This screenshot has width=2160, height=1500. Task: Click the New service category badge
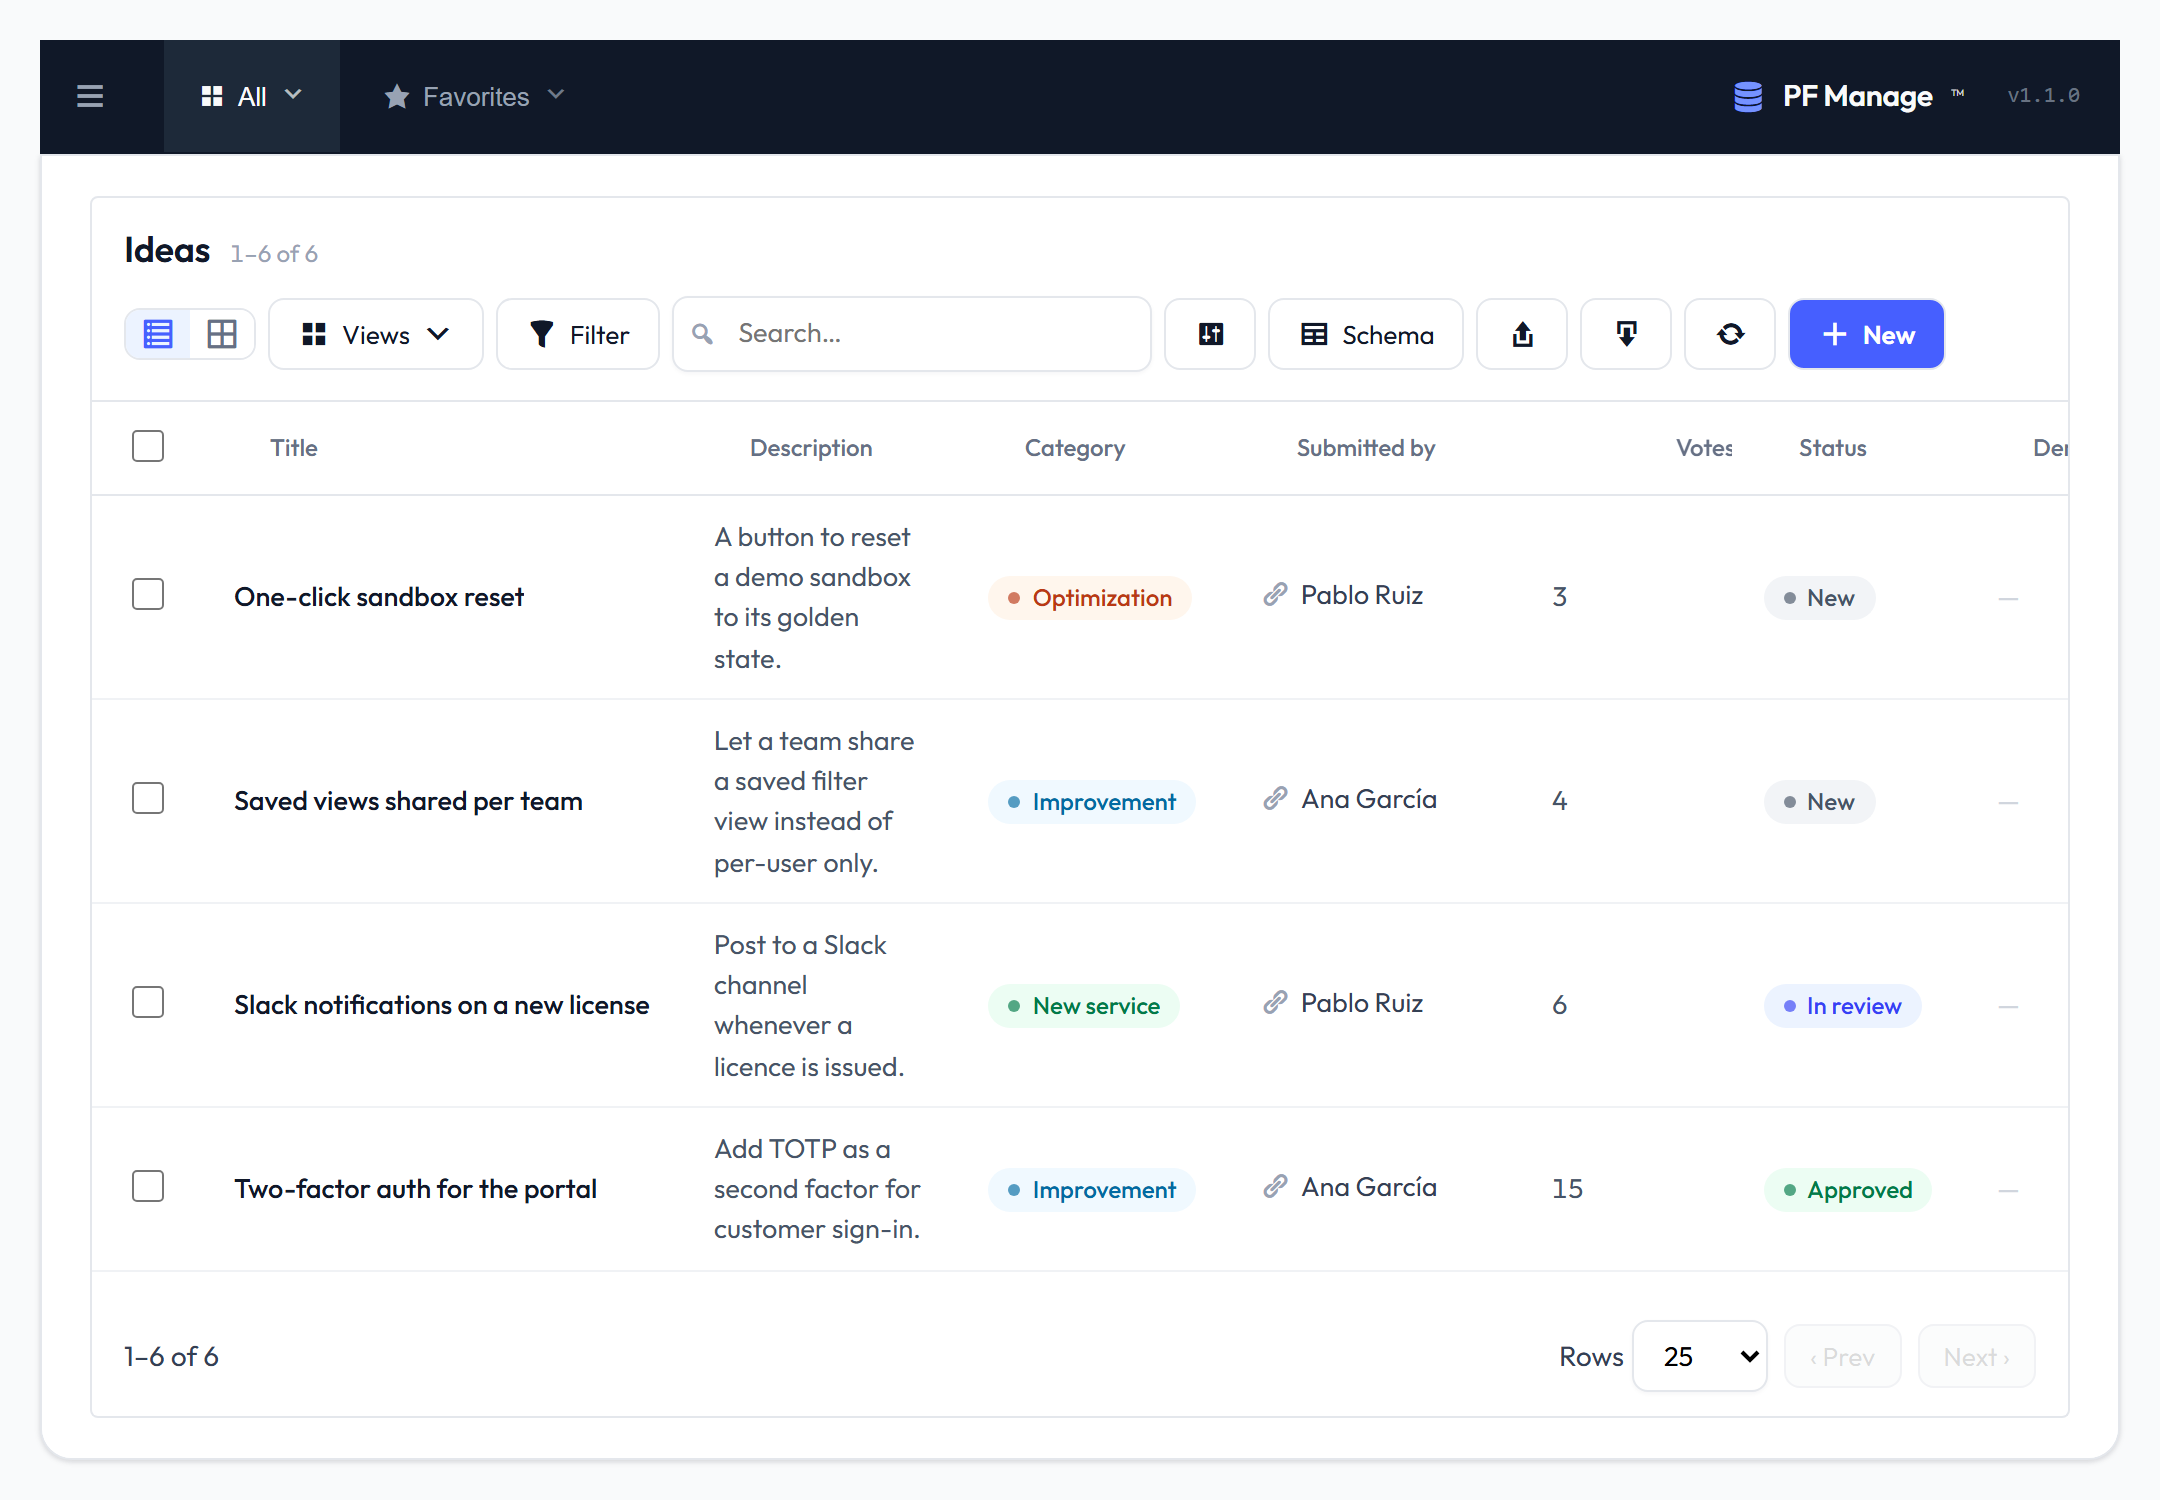click(1084, 1006)
